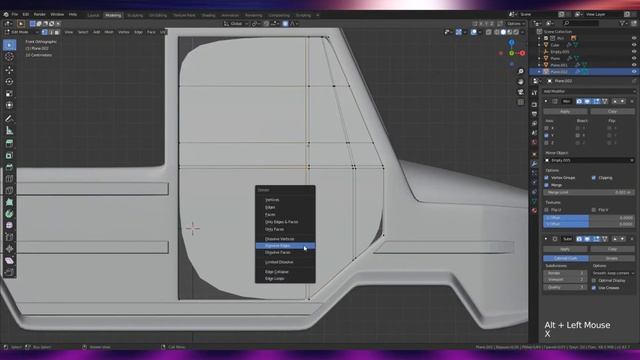Select the Inset Faces tool
The image size is (640, 360).
9,155
